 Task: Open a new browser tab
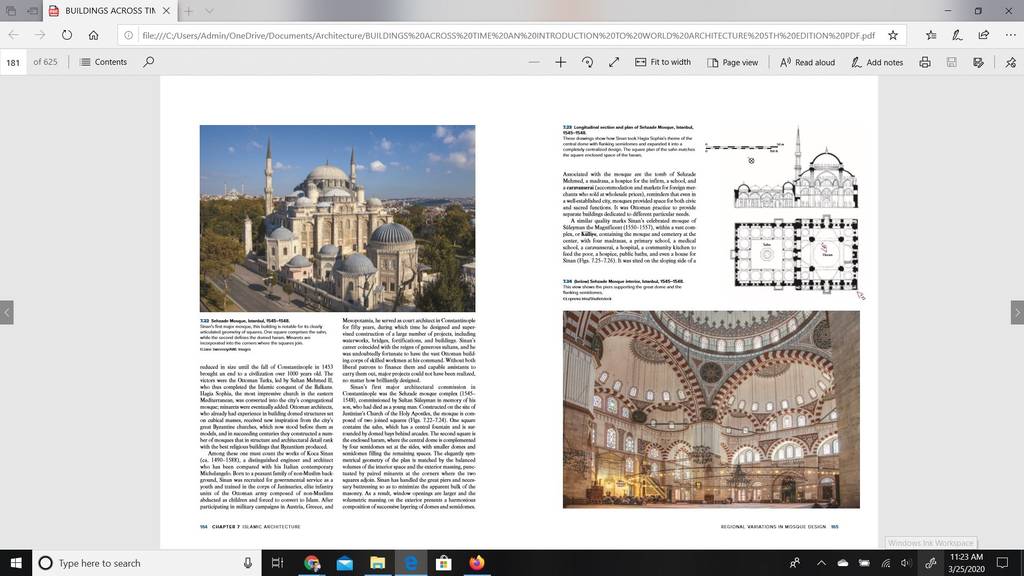coord(188,10)
